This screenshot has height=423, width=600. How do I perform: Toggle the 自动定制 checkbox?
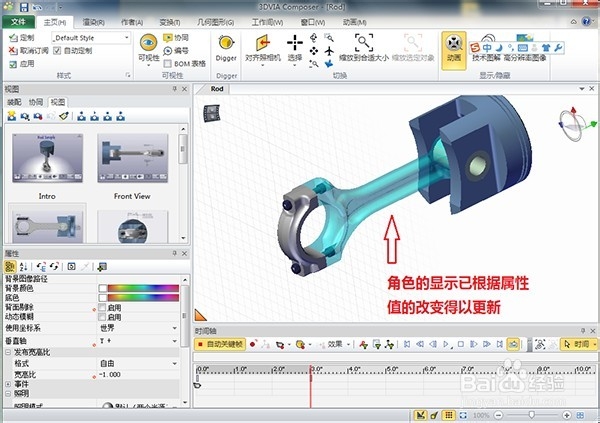tap(57, 51)
